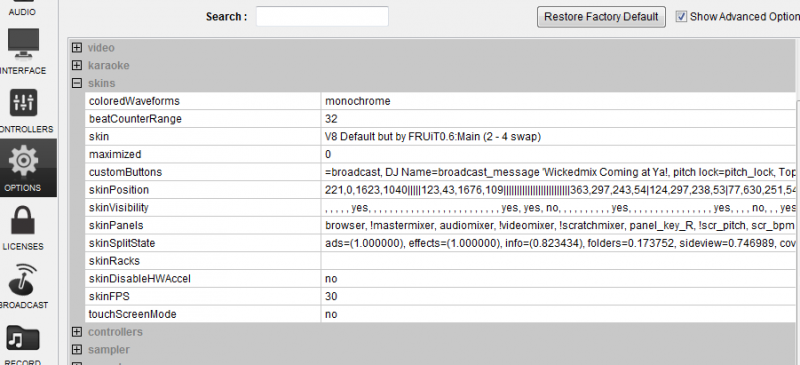This screenshot has width=800, height=365.
Task: Select the Options gear icon
Action: (x=23, y=161)
